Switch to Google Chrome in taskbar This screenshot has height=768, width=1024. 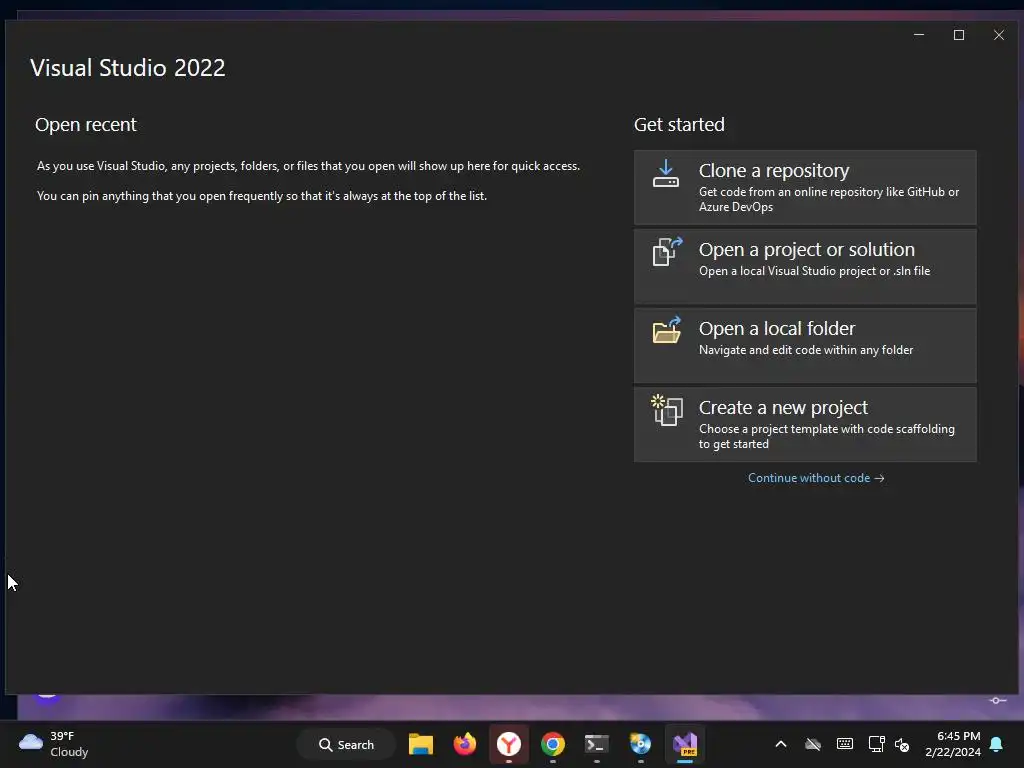(x=552, y=744)
